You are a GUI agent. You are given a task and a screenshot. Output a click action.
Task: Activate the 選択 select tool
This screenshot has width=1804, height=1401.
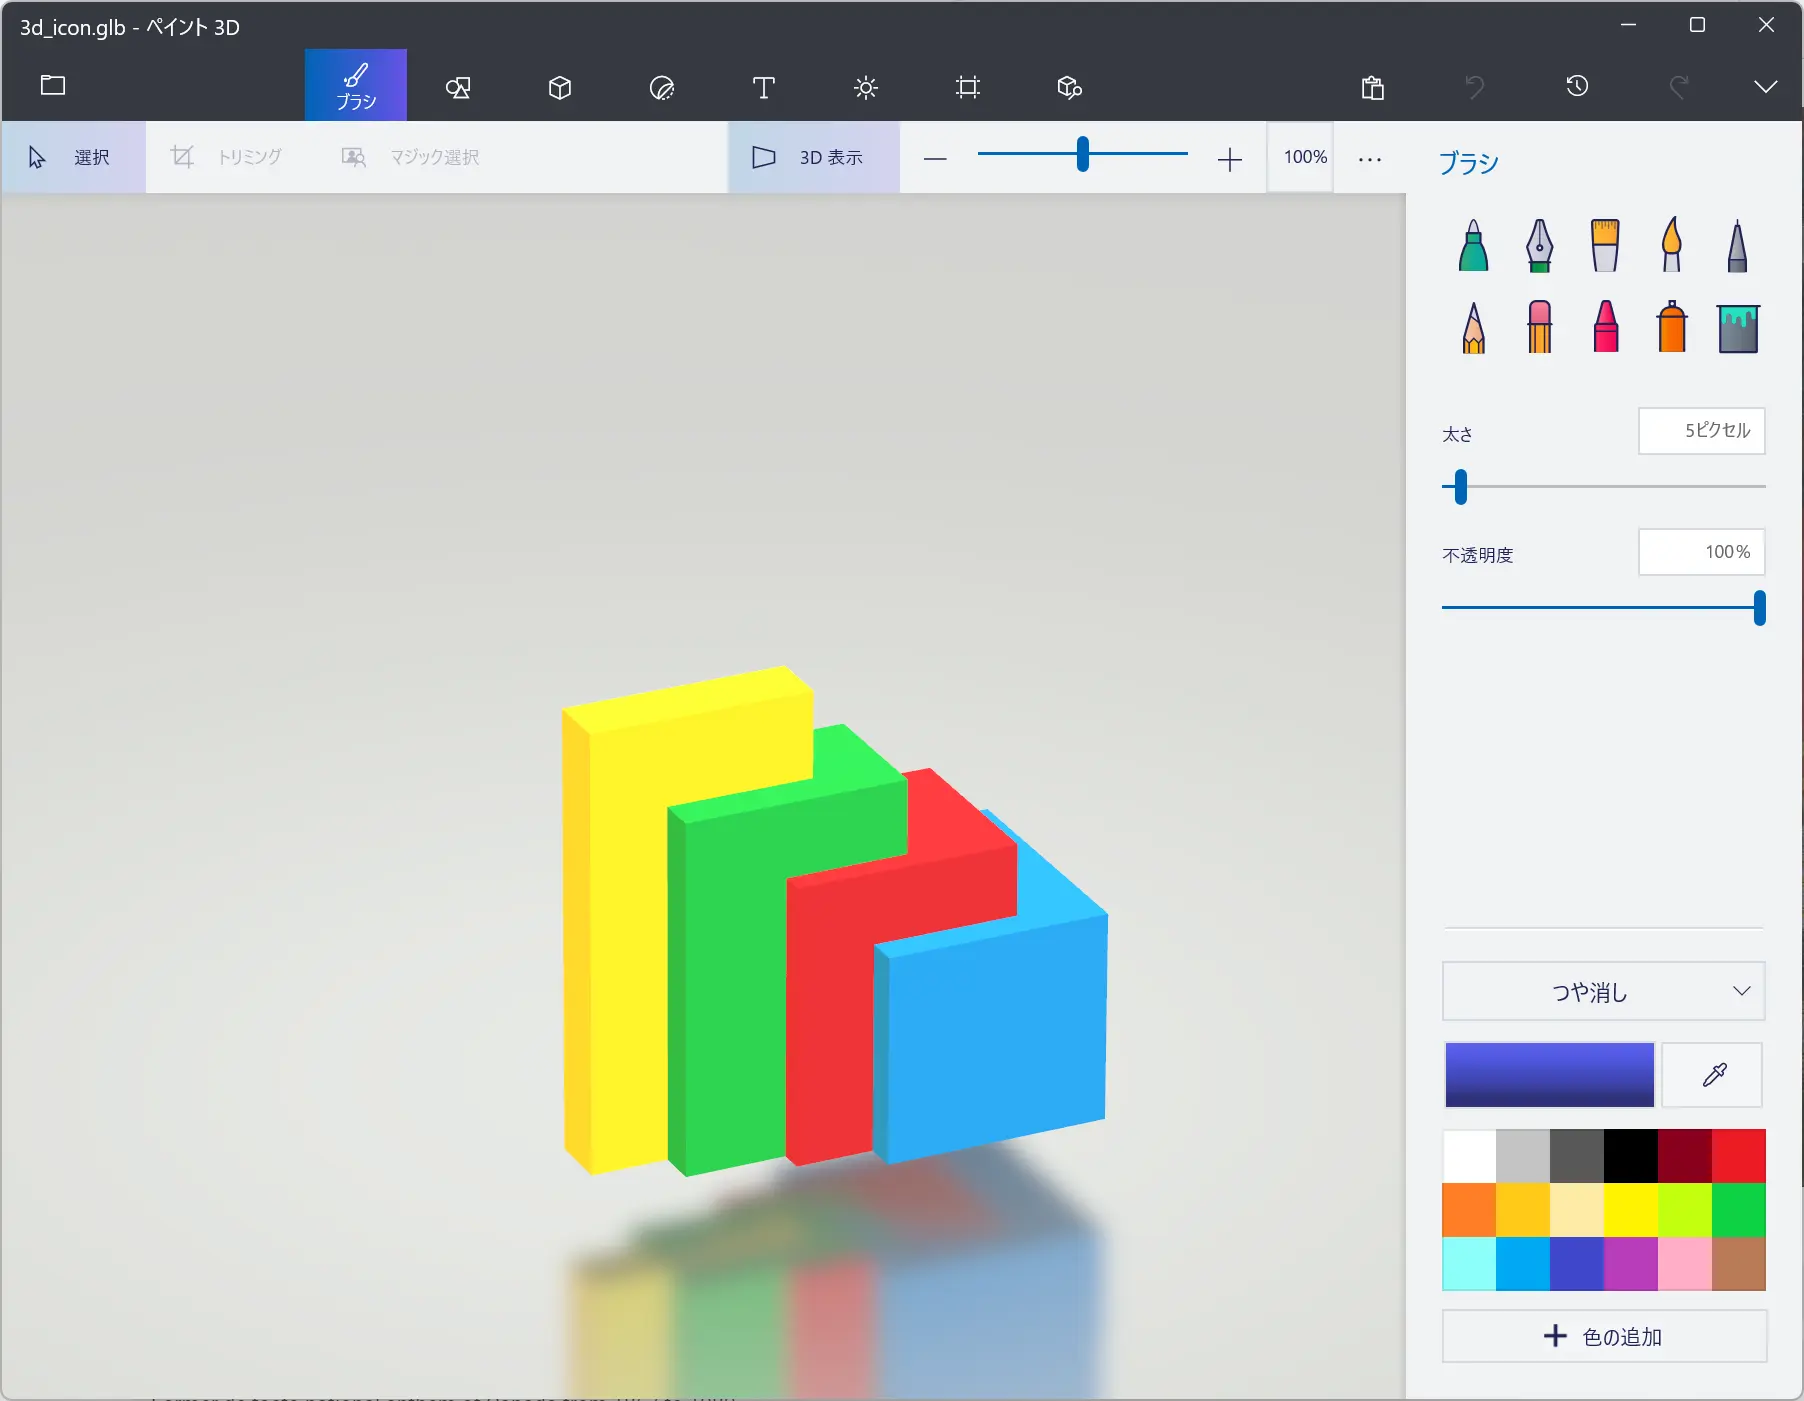tap(73, 157)
